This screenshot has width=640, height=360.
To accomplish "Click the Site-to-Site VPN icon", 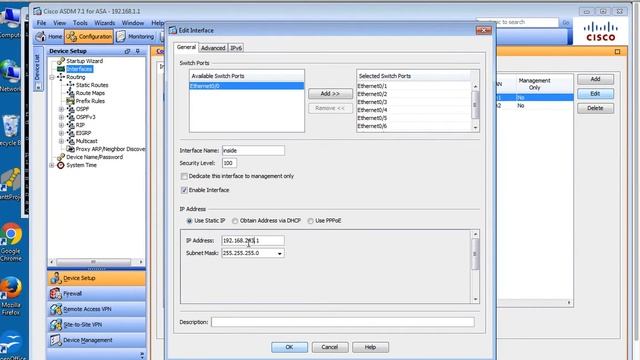I will click(x=56, y=324).
